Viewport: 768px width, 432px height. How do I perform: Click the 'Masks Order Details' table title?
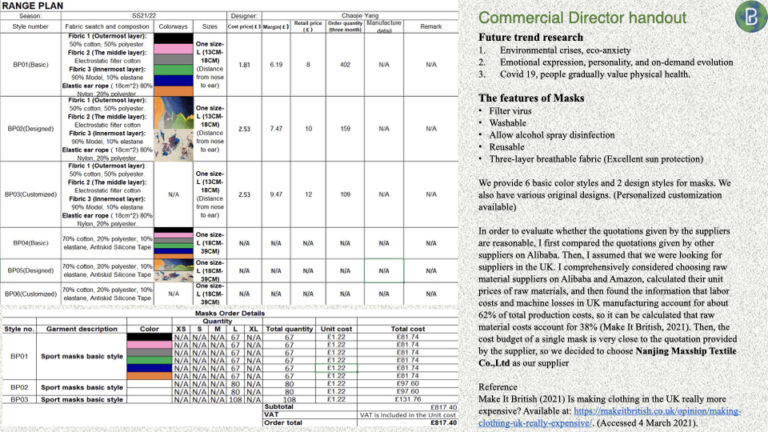[x=230, y=313]
